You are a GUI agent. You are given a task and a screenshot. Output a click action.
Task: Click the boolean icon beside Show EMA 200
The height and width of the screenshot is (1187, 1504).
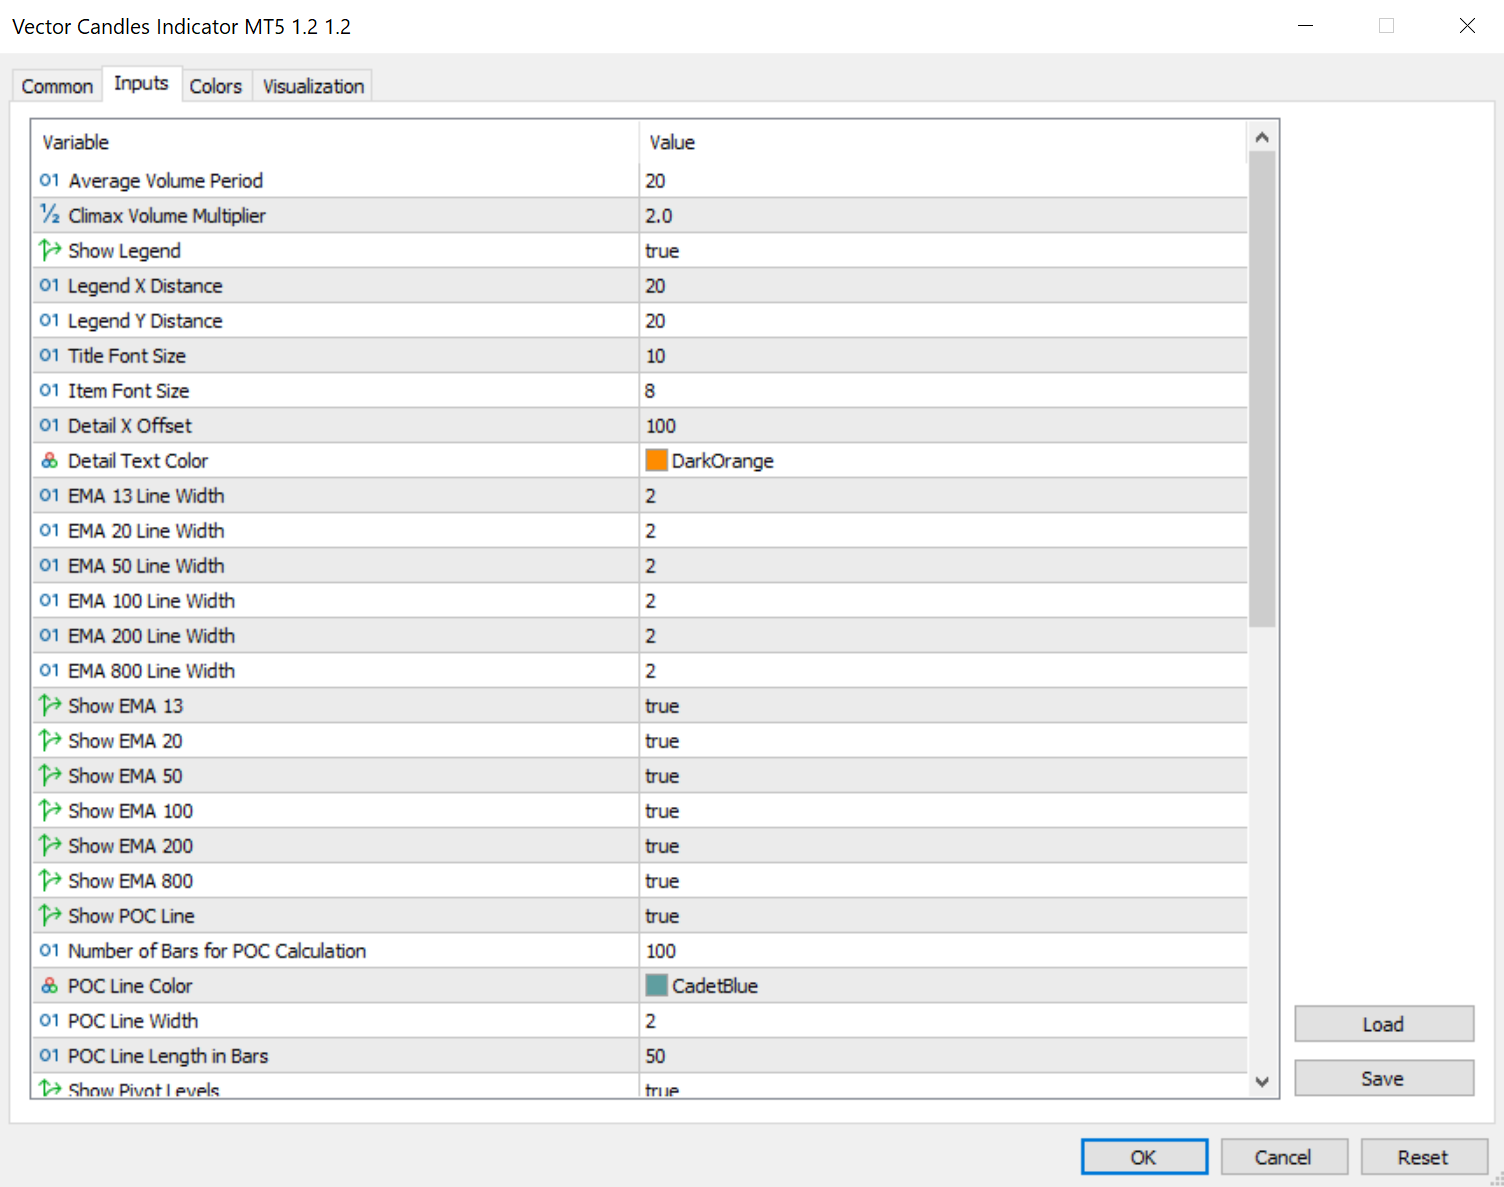[x=49, y=846]
